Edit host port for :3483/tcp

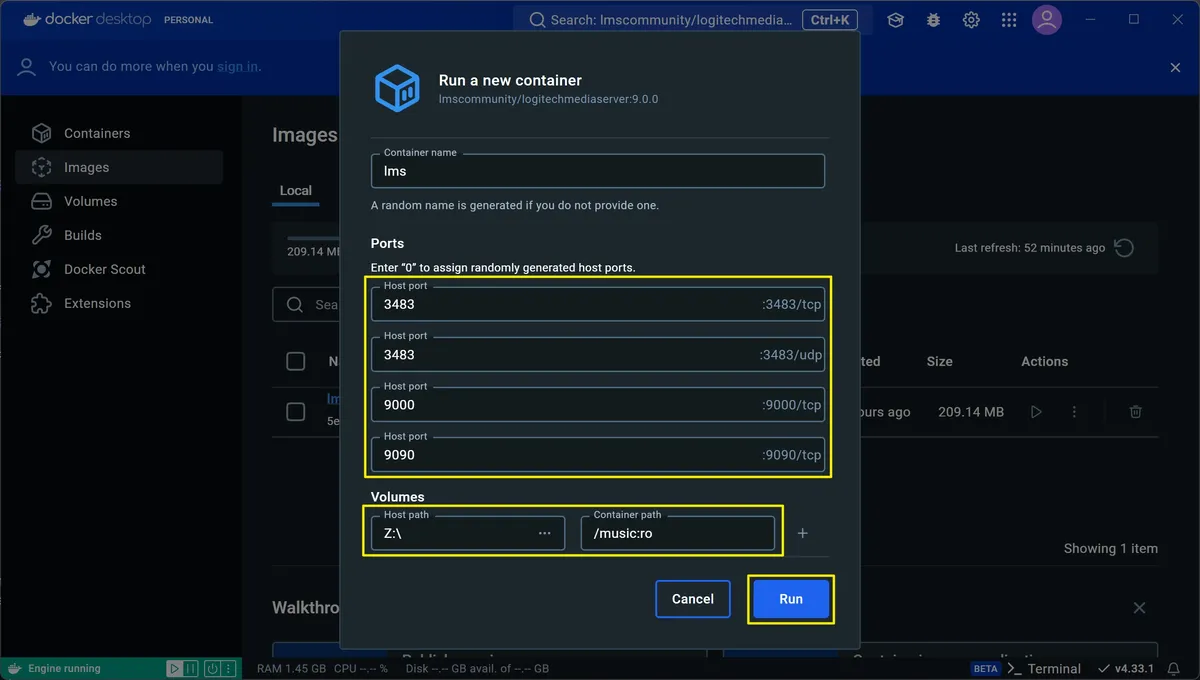[x=598, y=304]
